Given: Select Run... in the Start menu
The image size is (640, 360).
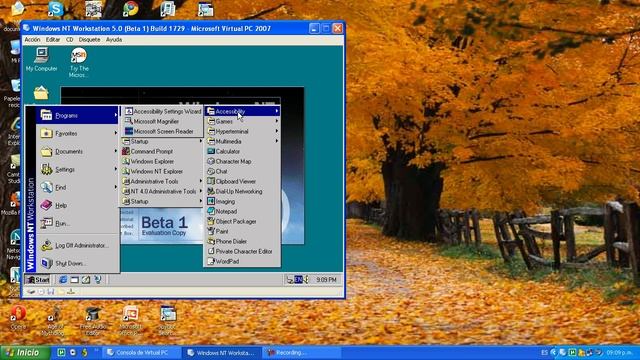Looking at the screenshot, I should tap(78, 223).
